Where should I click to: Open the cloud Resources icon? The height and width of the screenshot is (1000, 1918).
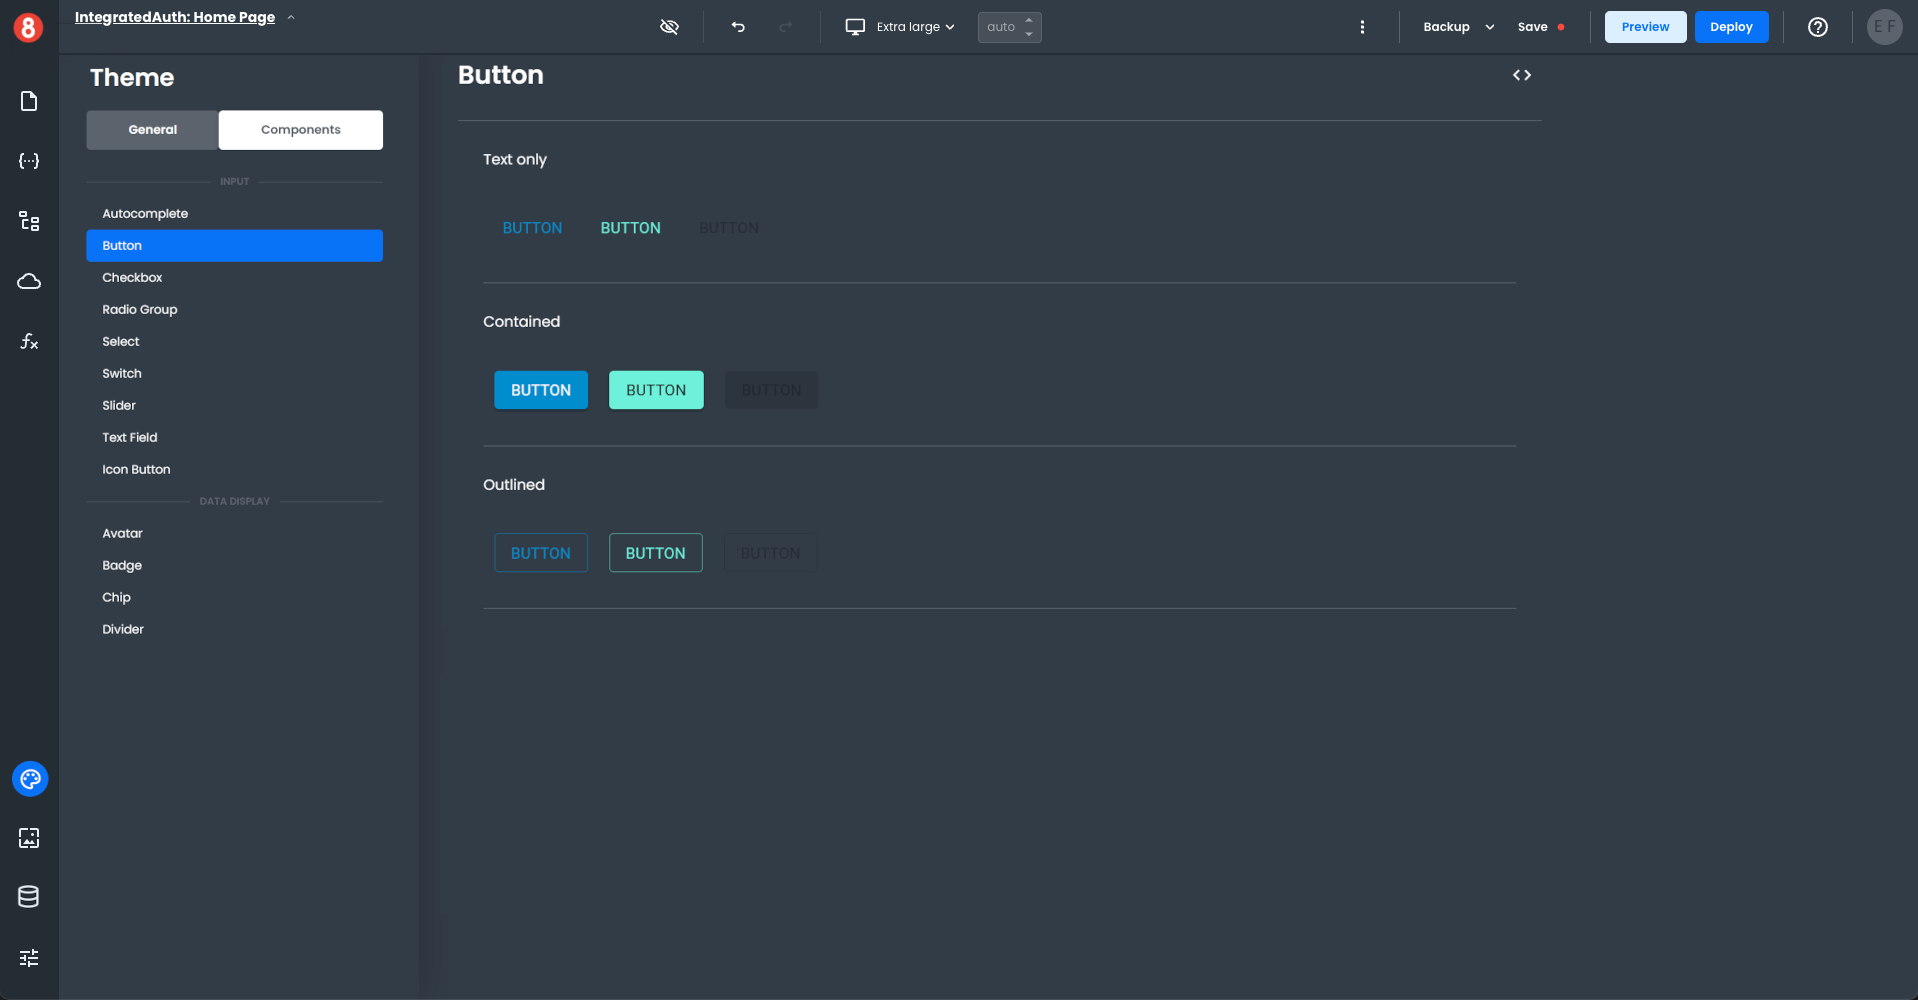click(29, 281)
